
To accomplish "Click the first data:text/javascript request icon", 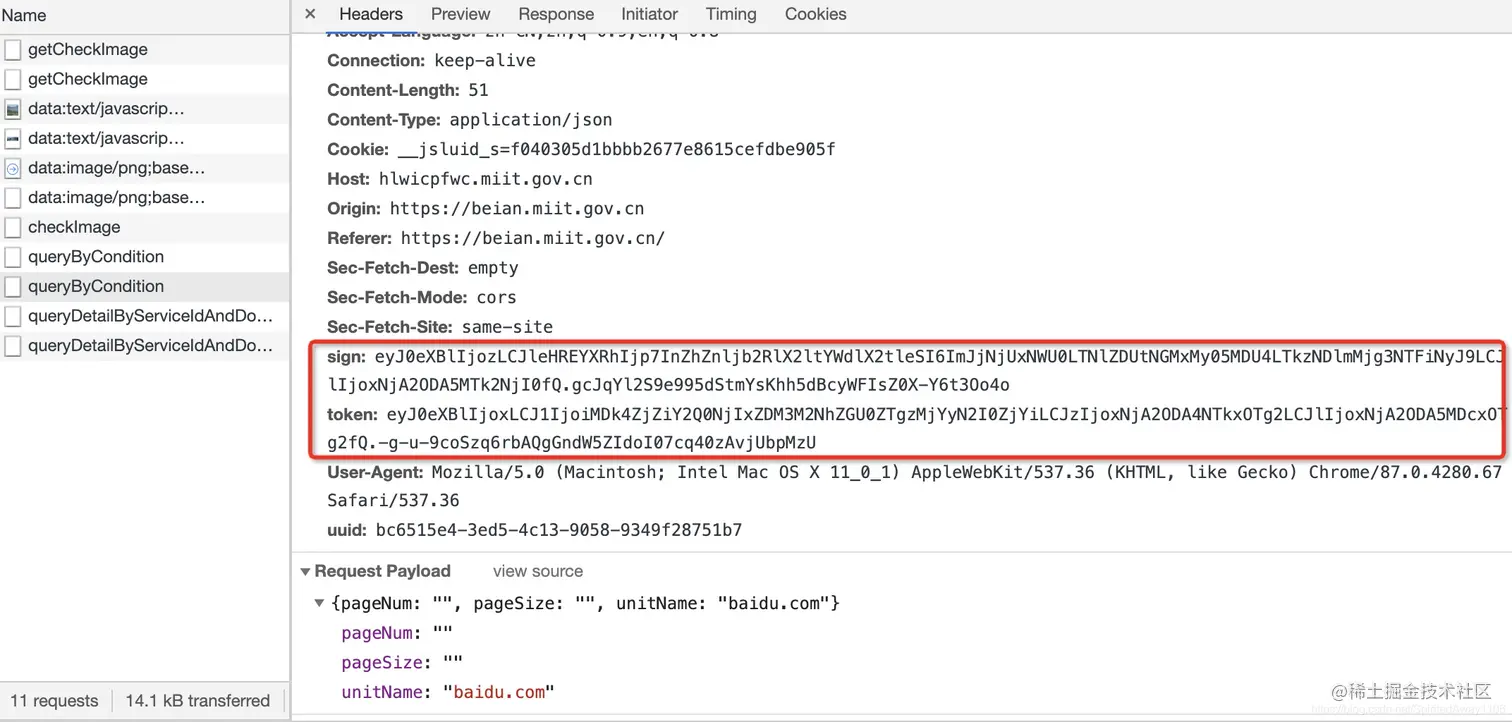I will pos(13,108).
